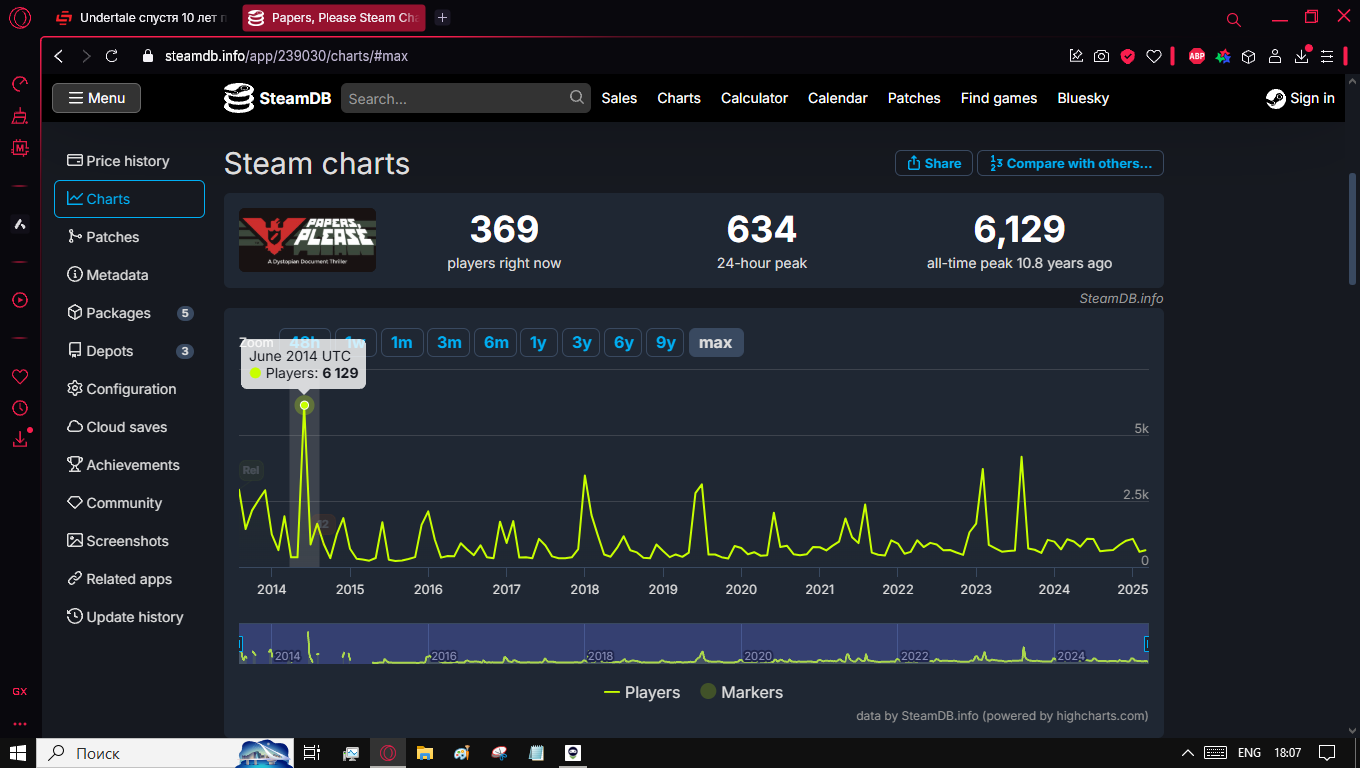Set chart zoom to 9y
Viewport: 1360px width, 768px height.
666,343
